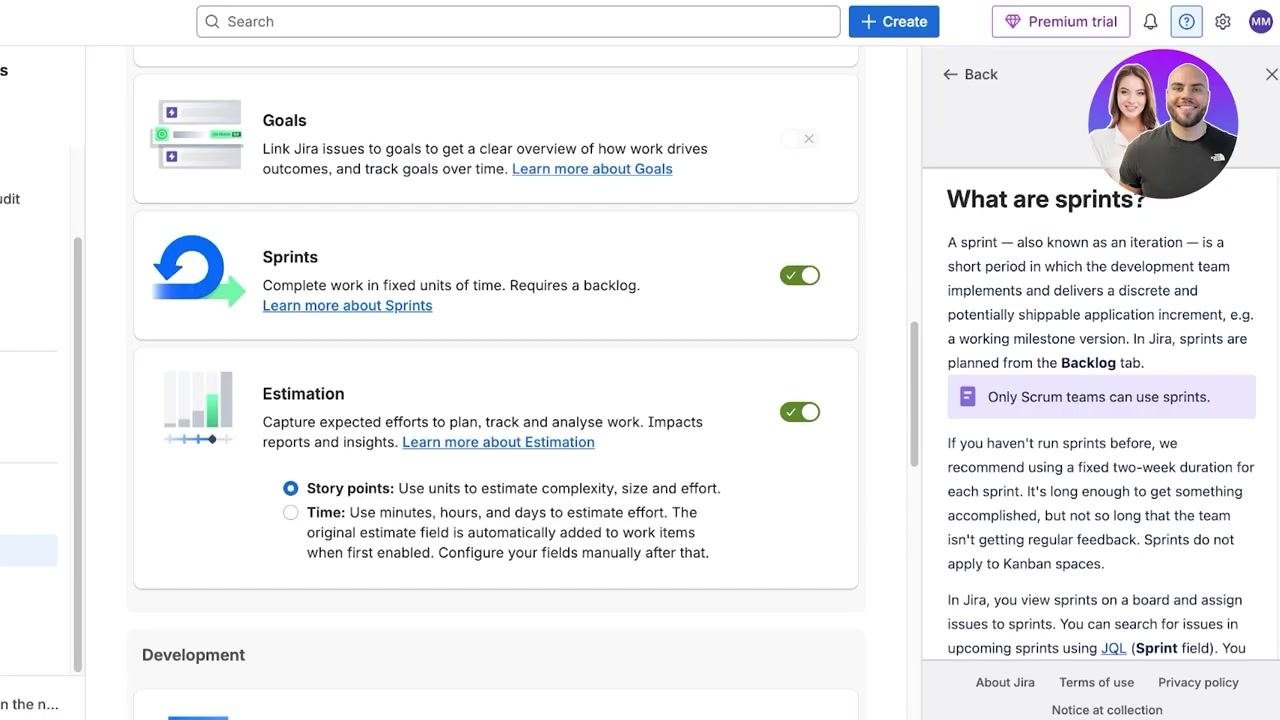Click the Sprints circular arrow icon
Image resolution: width=1280 pixels, height=720 pixels.
pos(198,270)
